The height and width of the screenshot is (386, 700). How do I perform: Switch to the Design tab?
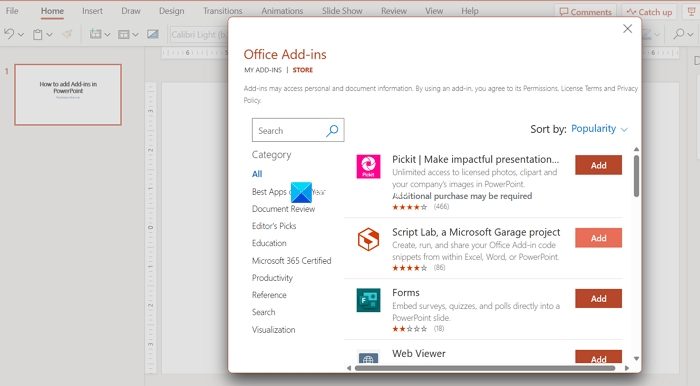171,11
